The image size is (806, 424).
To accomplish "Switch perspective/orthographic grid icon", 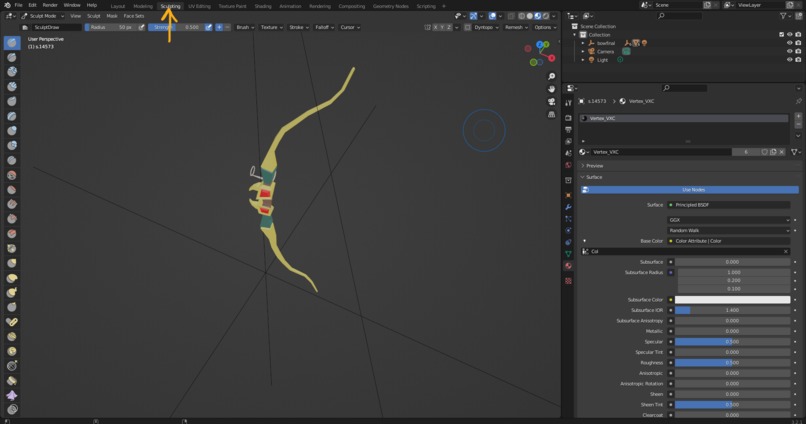I will coord(552,114).
